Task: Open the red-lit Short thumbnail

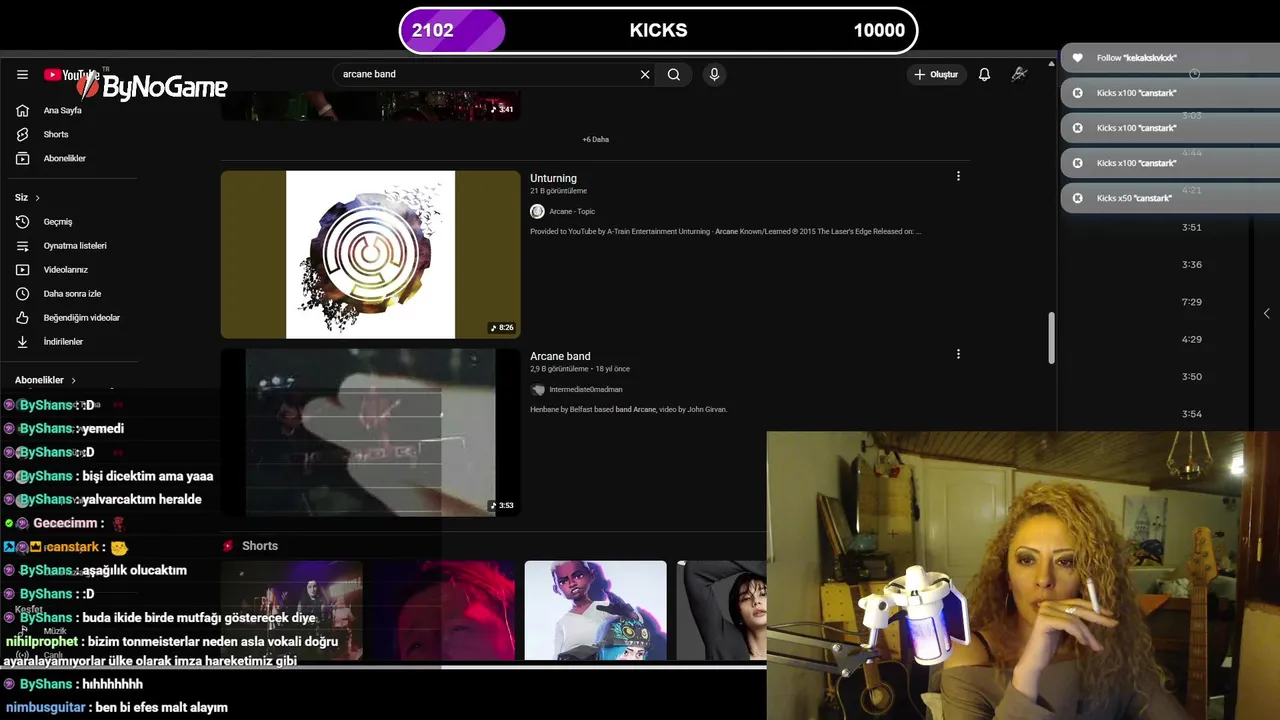Action: [x=443, y=610]
